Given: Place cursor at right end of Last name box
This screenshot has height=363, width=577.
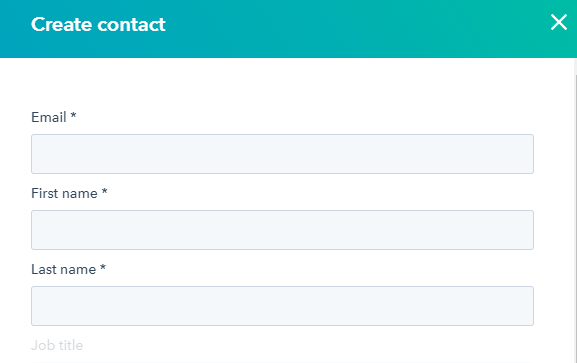Looking at the screenshot, I should click(x=528, y=306).
